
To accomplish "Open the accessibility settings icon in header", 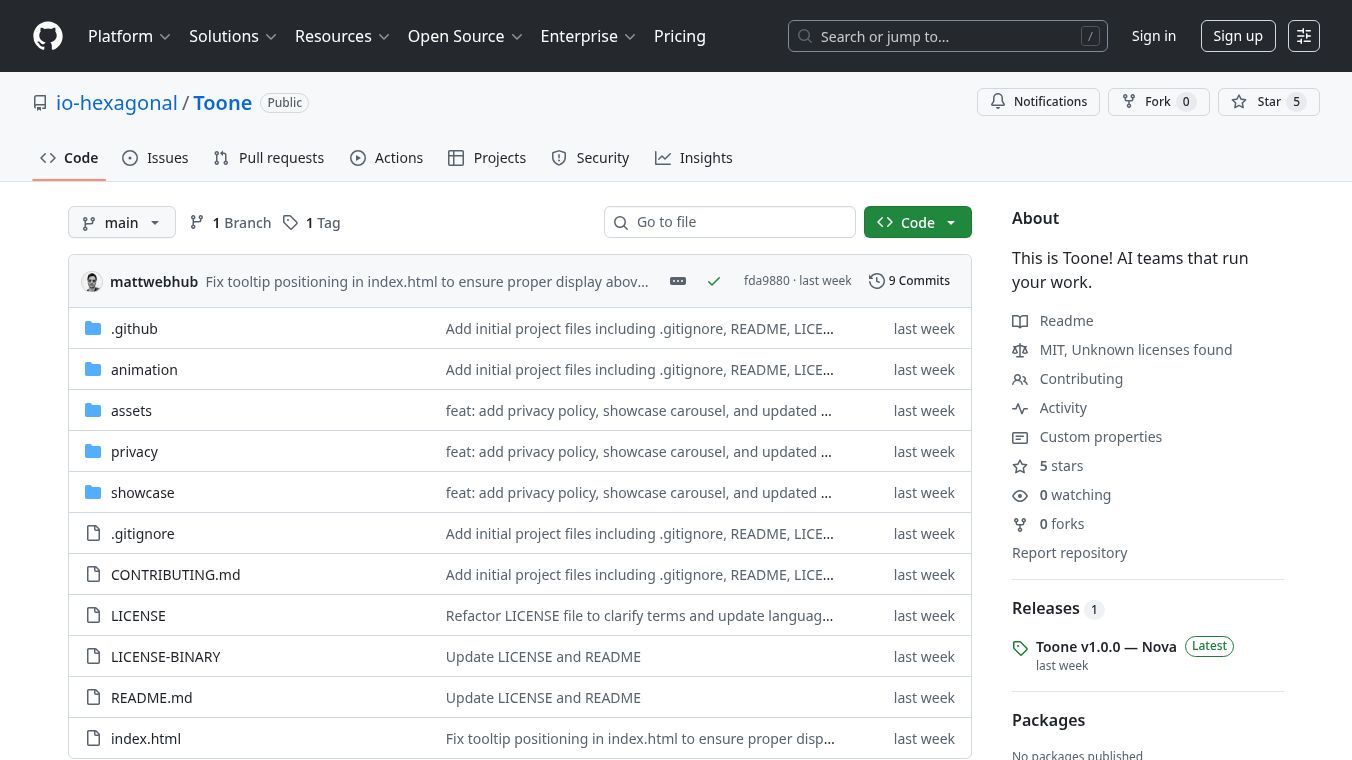I will pyautogui.click(x=1303, y=36).
